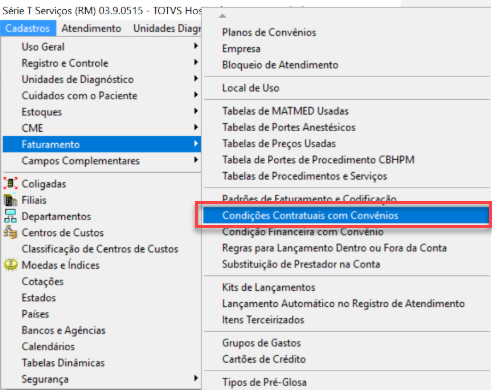Expand the CME submenu arrow
492x390 pixels.
(x=196, y=127)
